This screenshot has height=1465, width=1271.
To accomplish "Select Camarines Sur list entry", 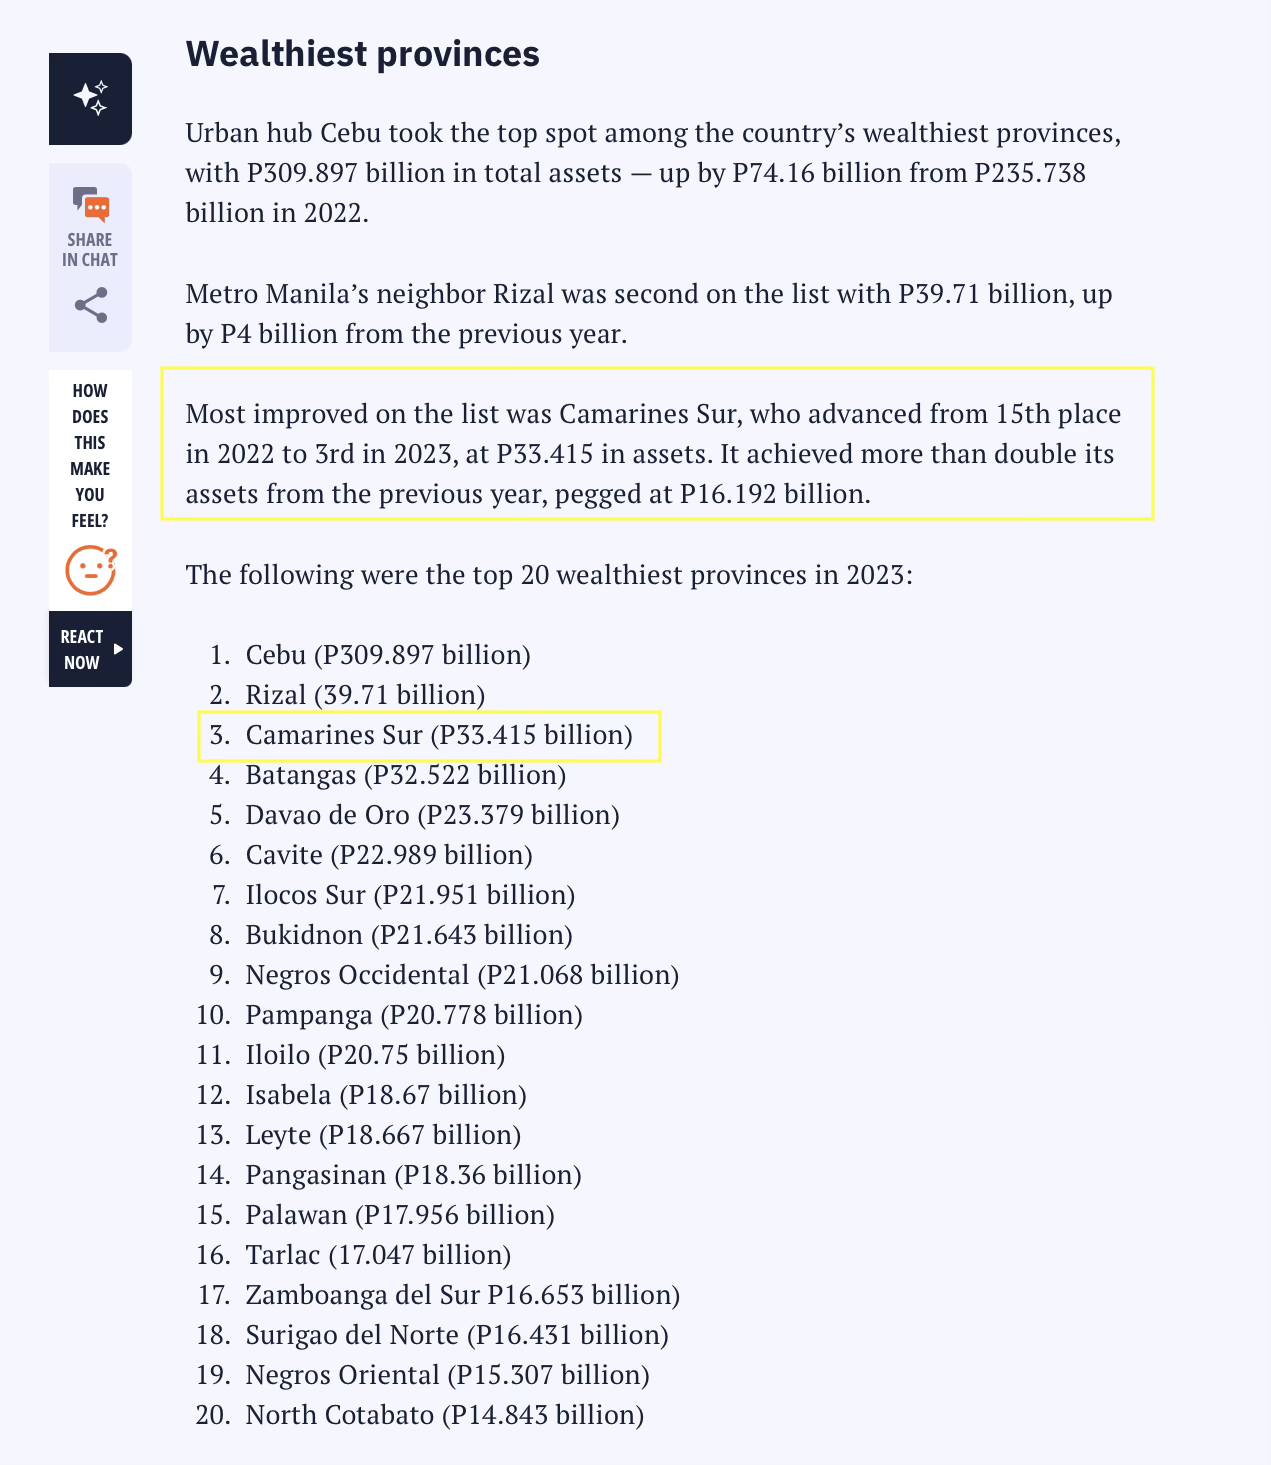I will 430,736.
